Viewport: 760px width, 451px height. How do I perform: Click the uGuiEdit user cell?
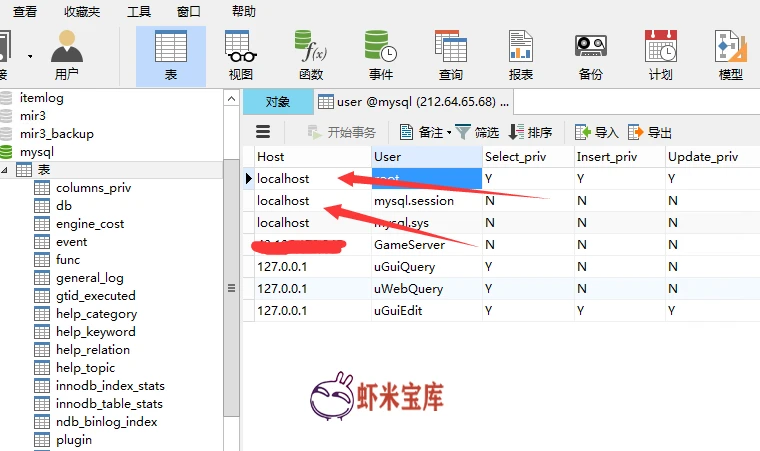[x=427, y=310]
